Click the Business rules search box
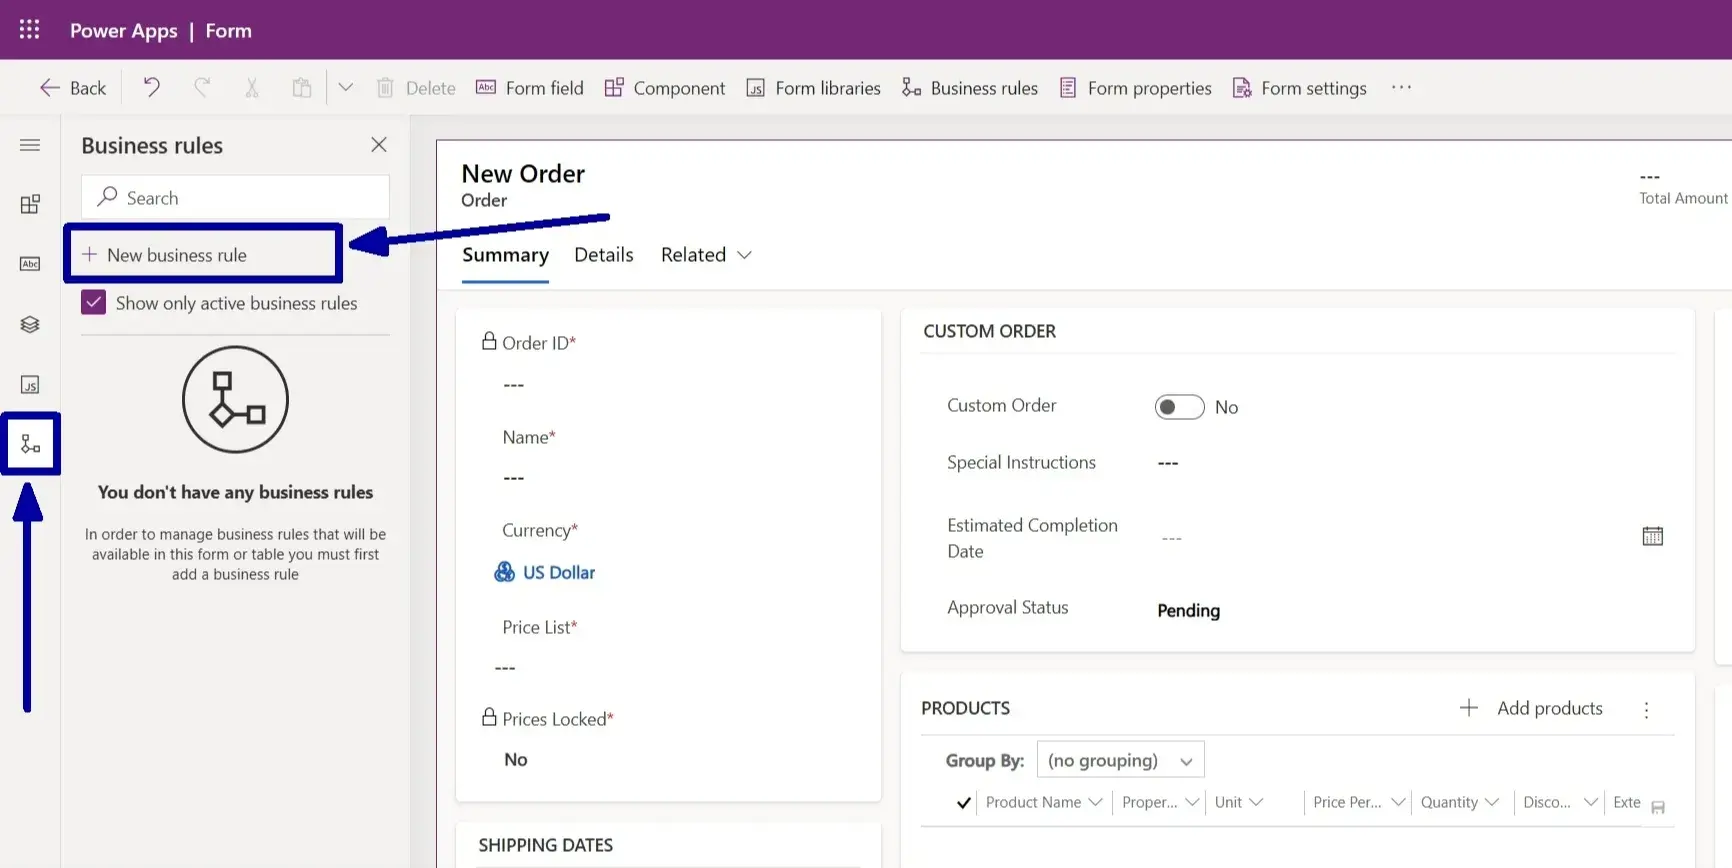The height and width of the screenshot is (868, 1732). 236,198
